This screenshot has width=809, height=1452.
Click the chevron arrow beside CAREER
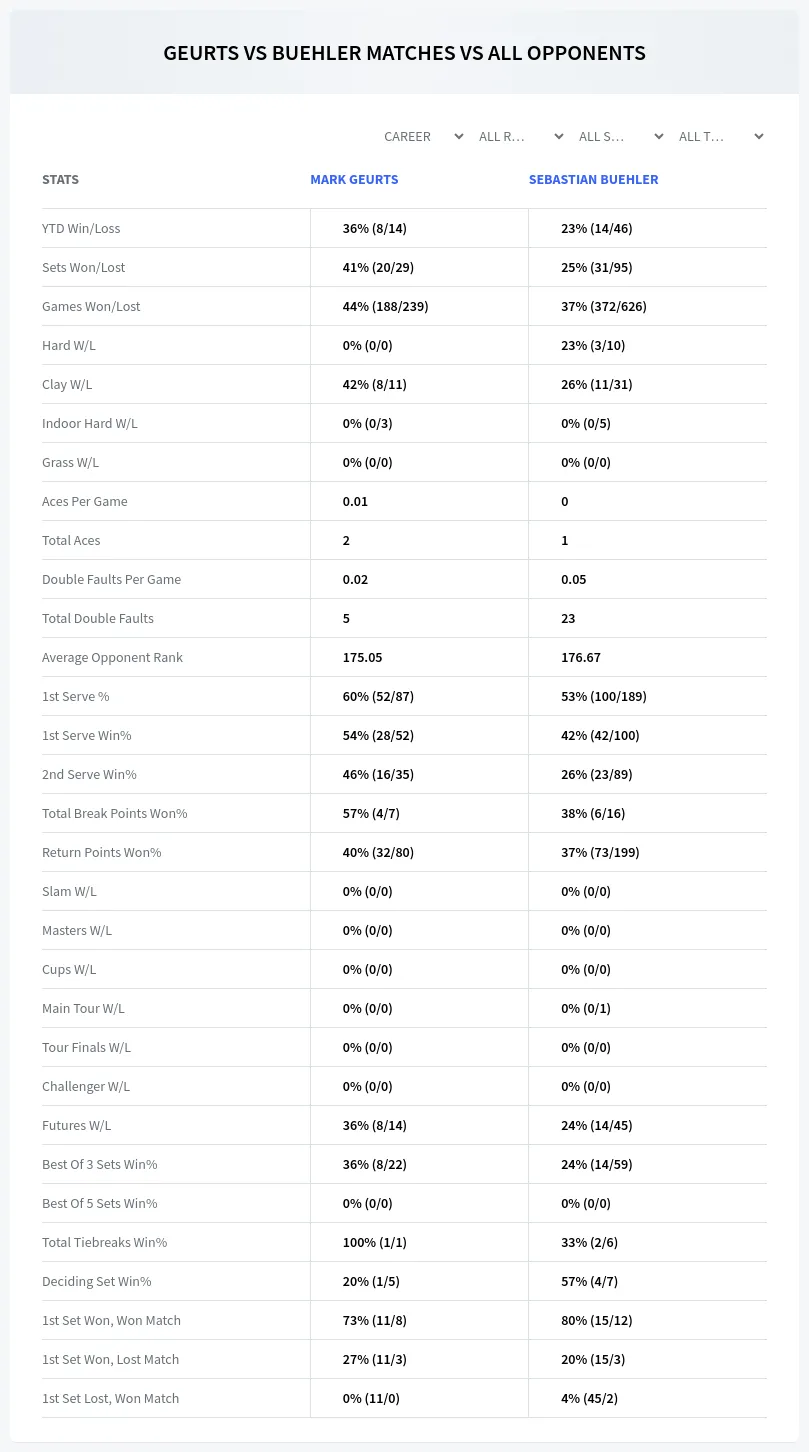(x=458, y=136)
